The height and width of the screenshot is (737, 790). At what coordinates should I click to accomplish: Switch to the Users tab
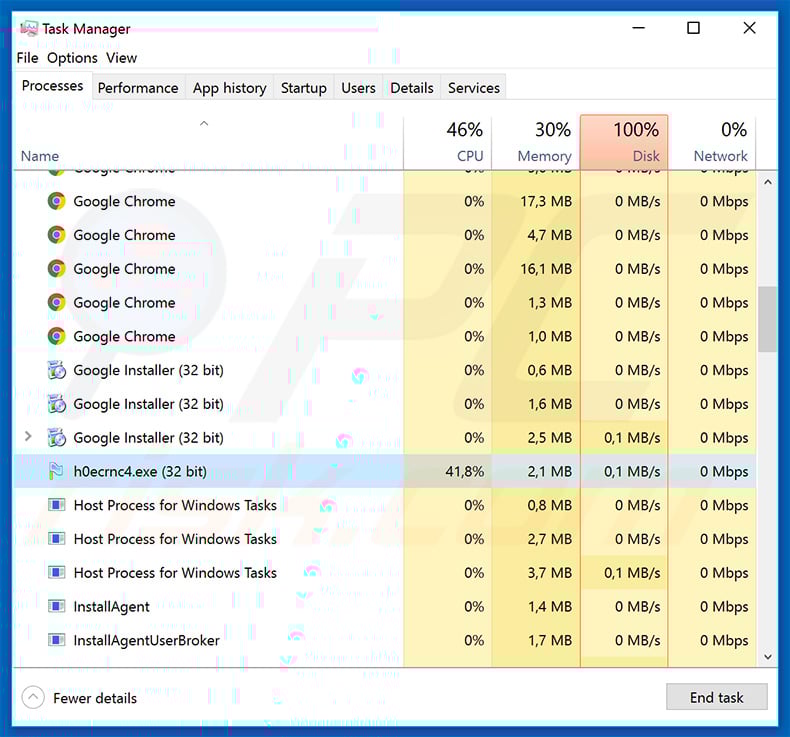click(358, 88)
